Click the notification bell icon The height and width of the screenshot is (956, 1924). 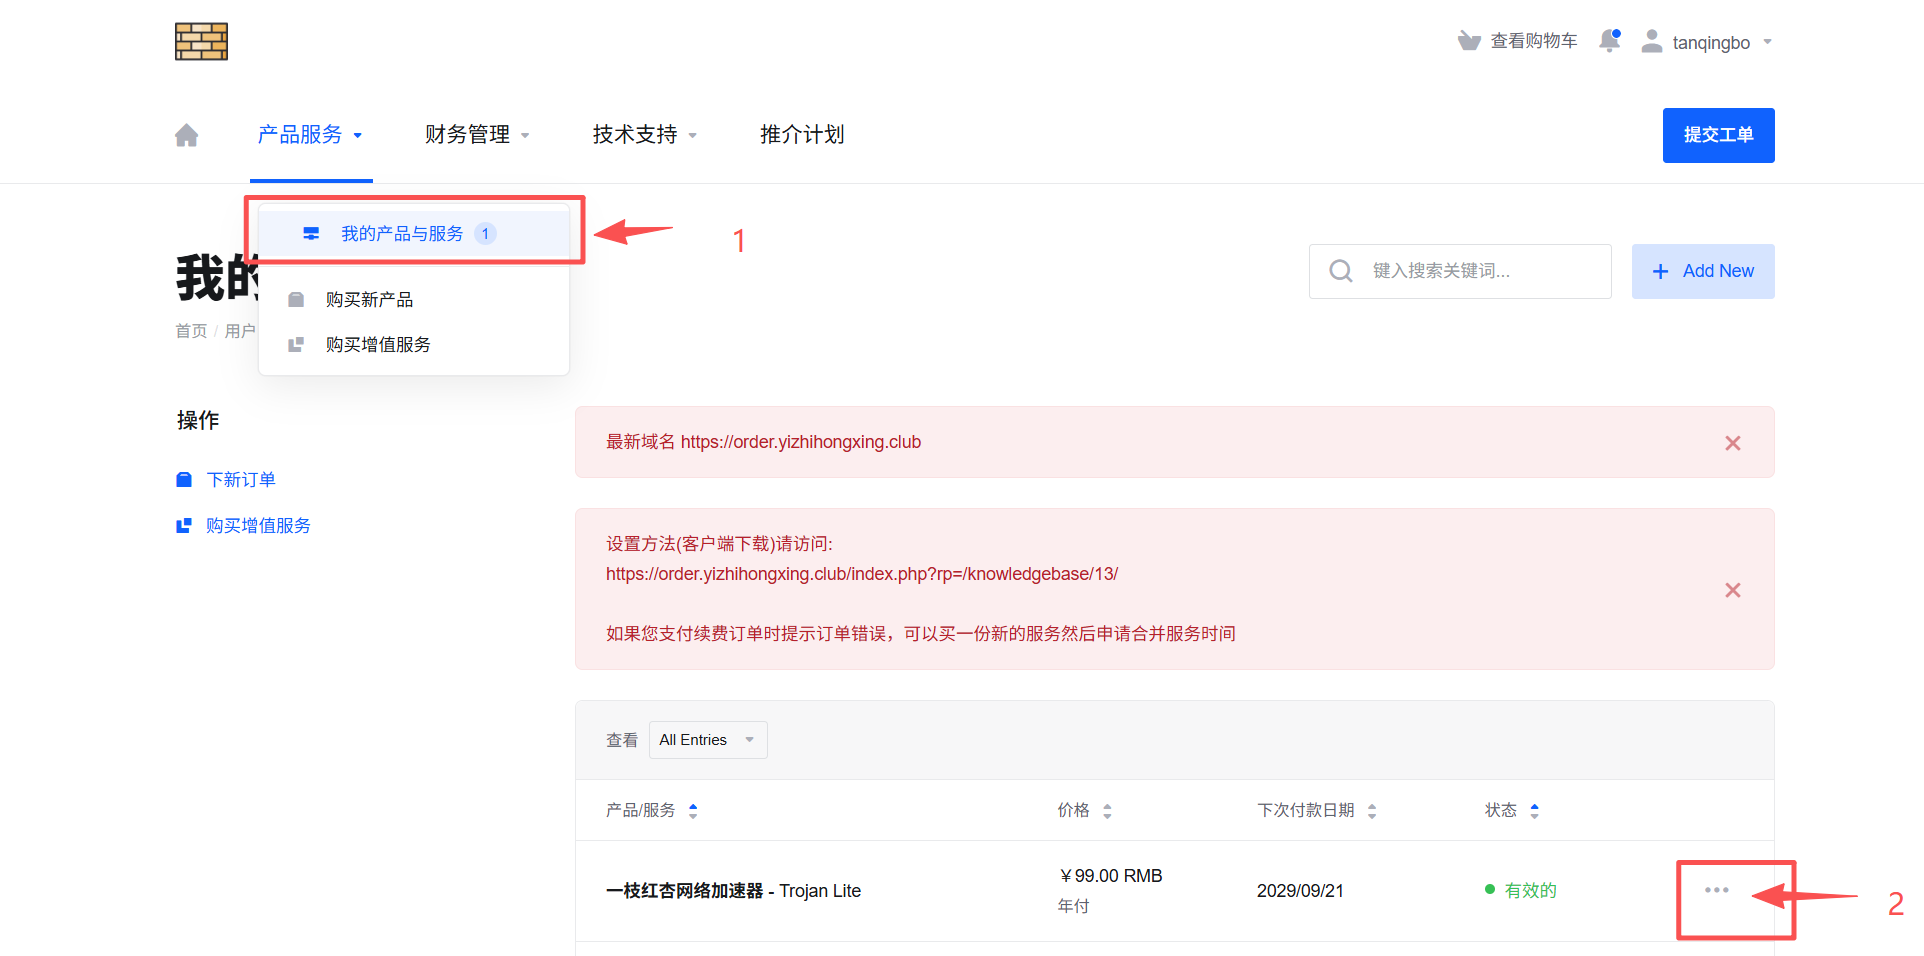coord(1609,40)
